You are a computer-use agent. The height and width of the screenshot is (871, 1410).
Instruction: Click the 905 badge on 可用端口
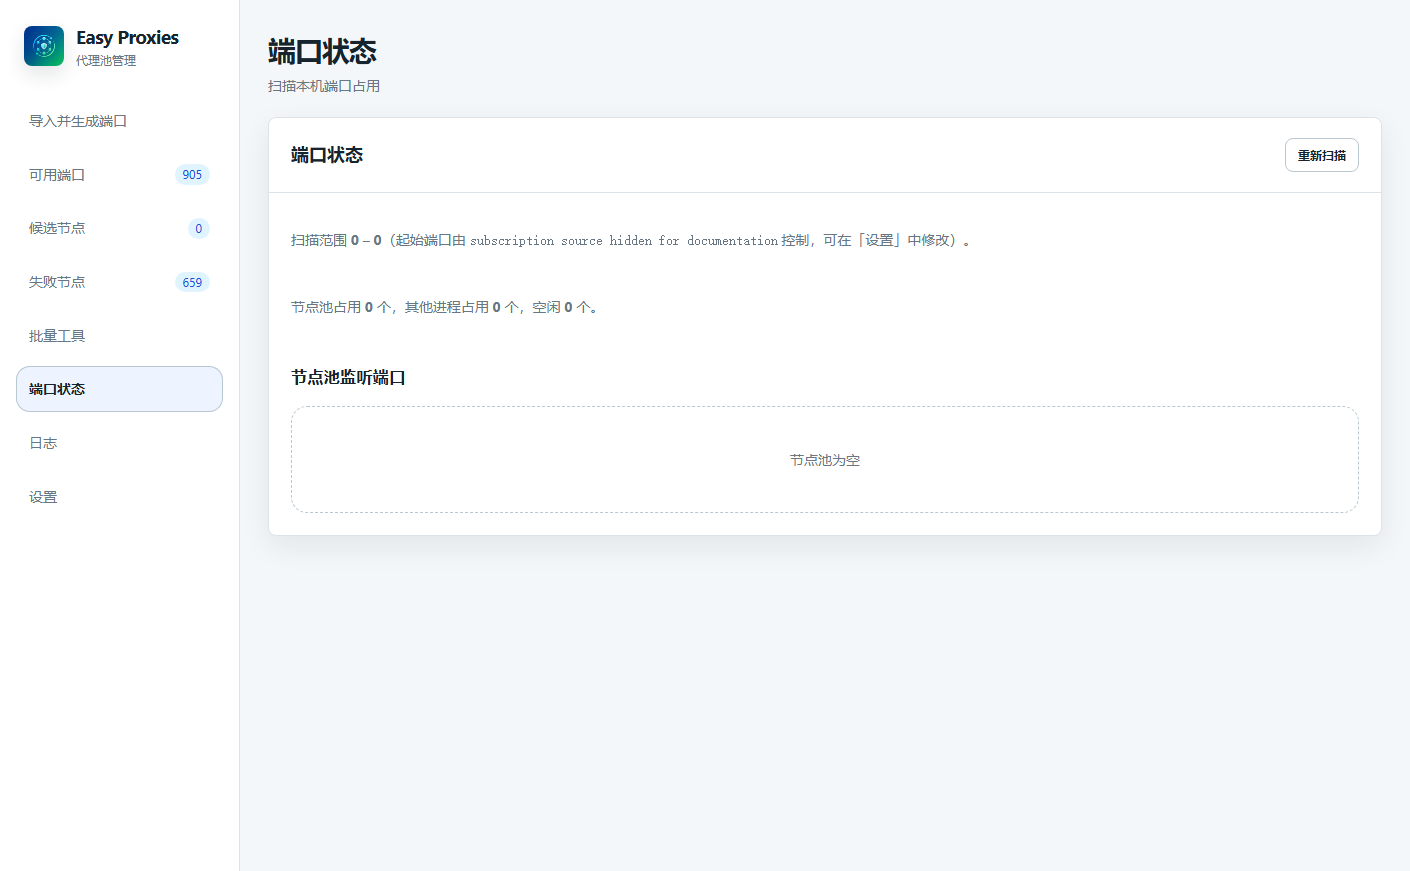(x=192, y=175)
